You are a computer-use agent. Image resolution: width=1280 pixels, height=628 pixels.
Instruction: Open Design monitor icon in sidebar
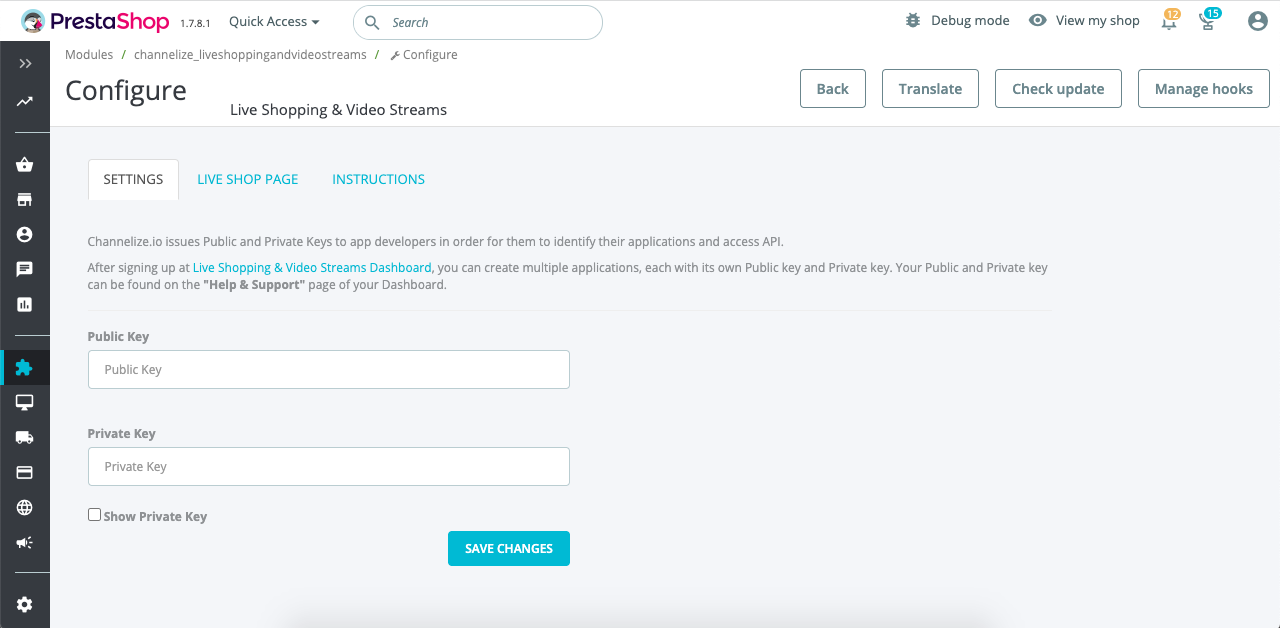(25, 402)
